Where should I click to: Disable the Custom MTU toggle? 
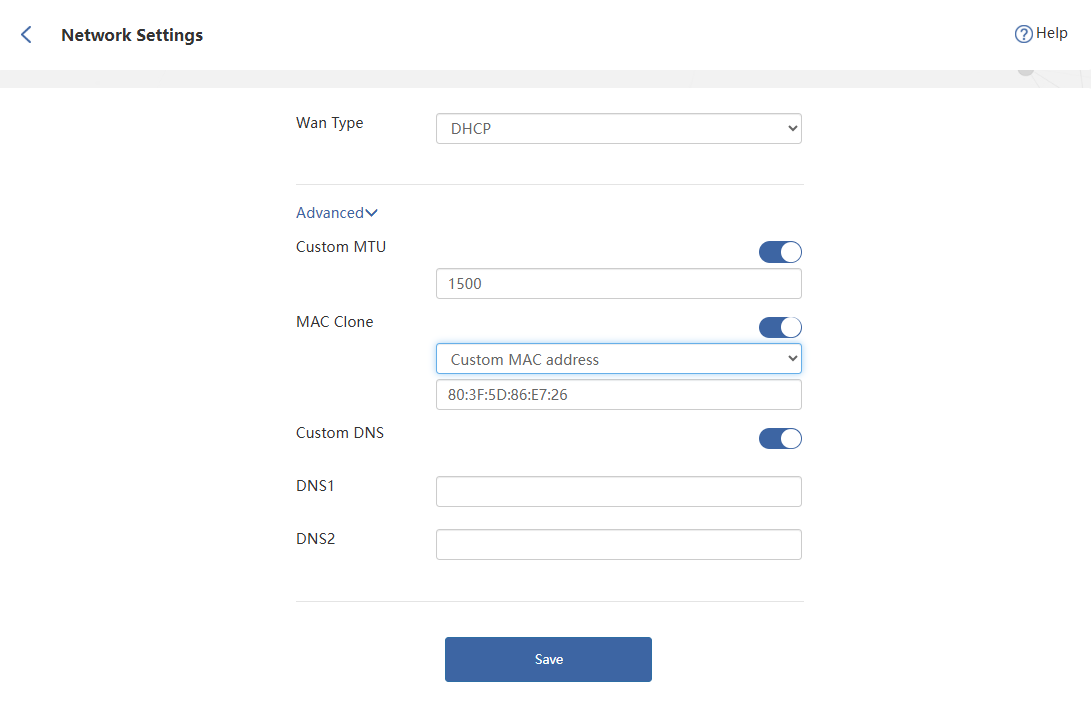780,252
